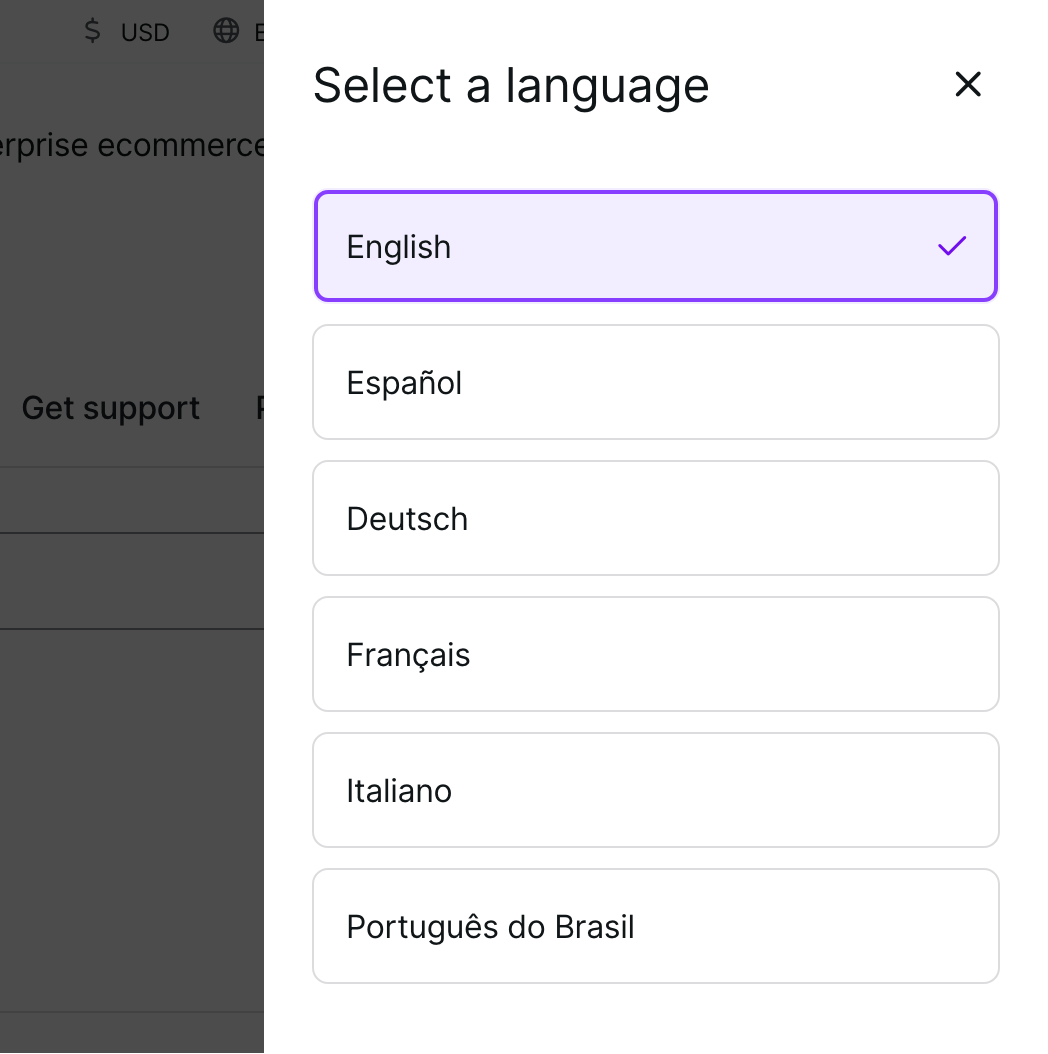Click the dollar sign currency icon

click(x=93, y=31)
